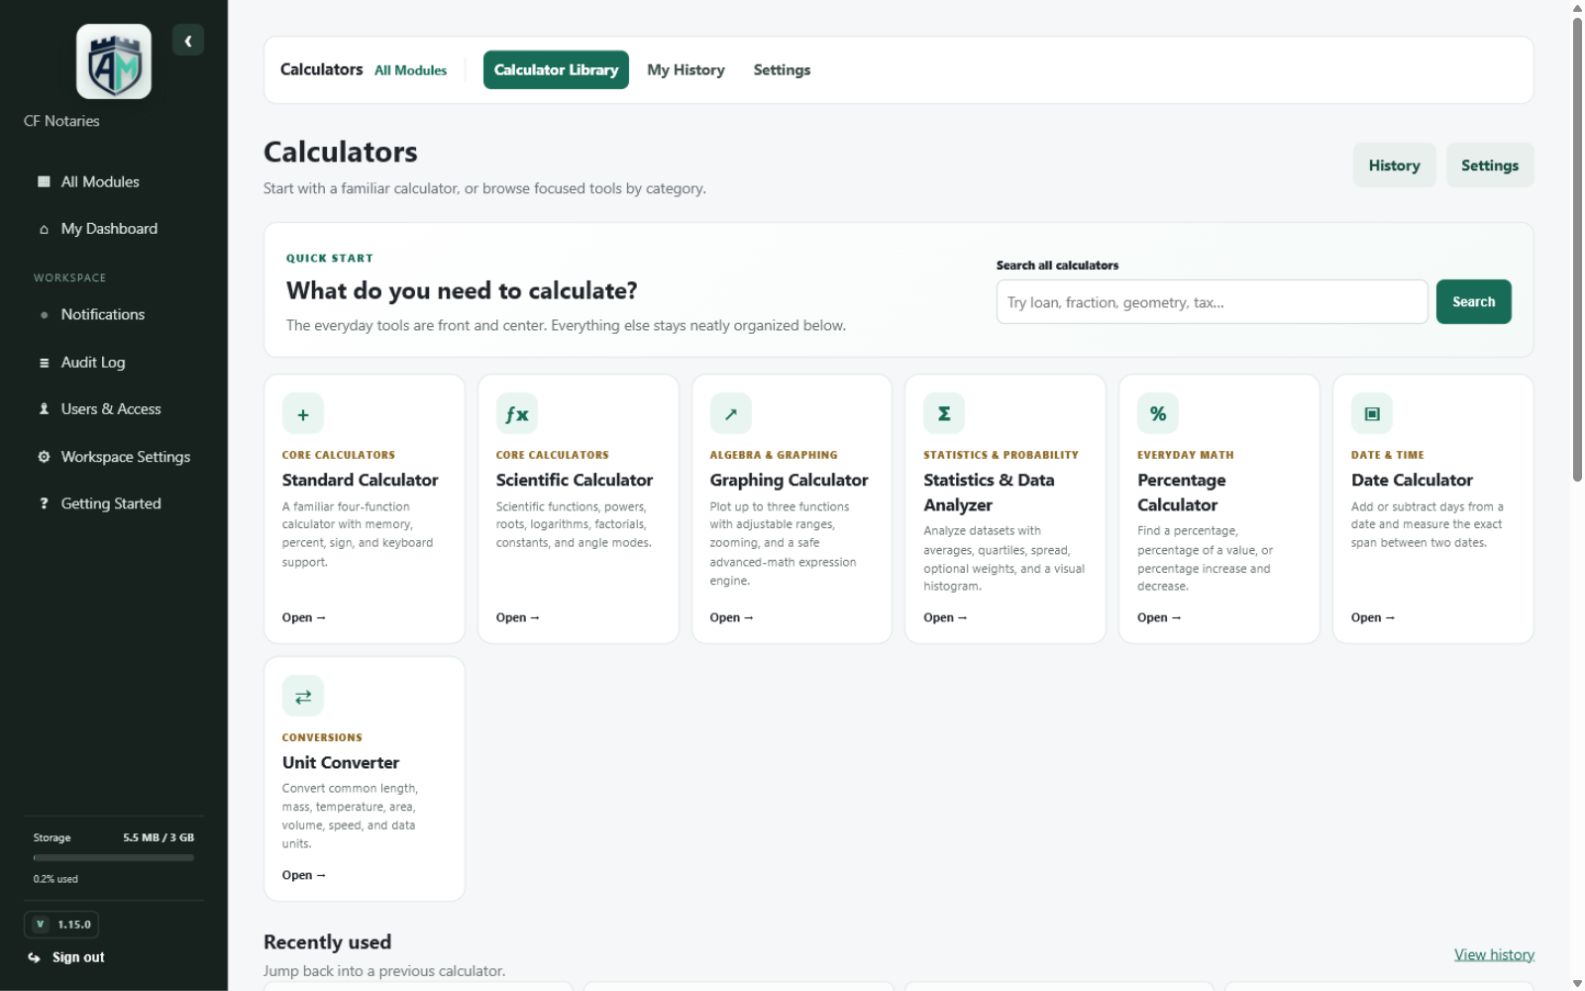Click the Percentage Calculator percent icon
1585x991 pixels.
(1158, 414)
